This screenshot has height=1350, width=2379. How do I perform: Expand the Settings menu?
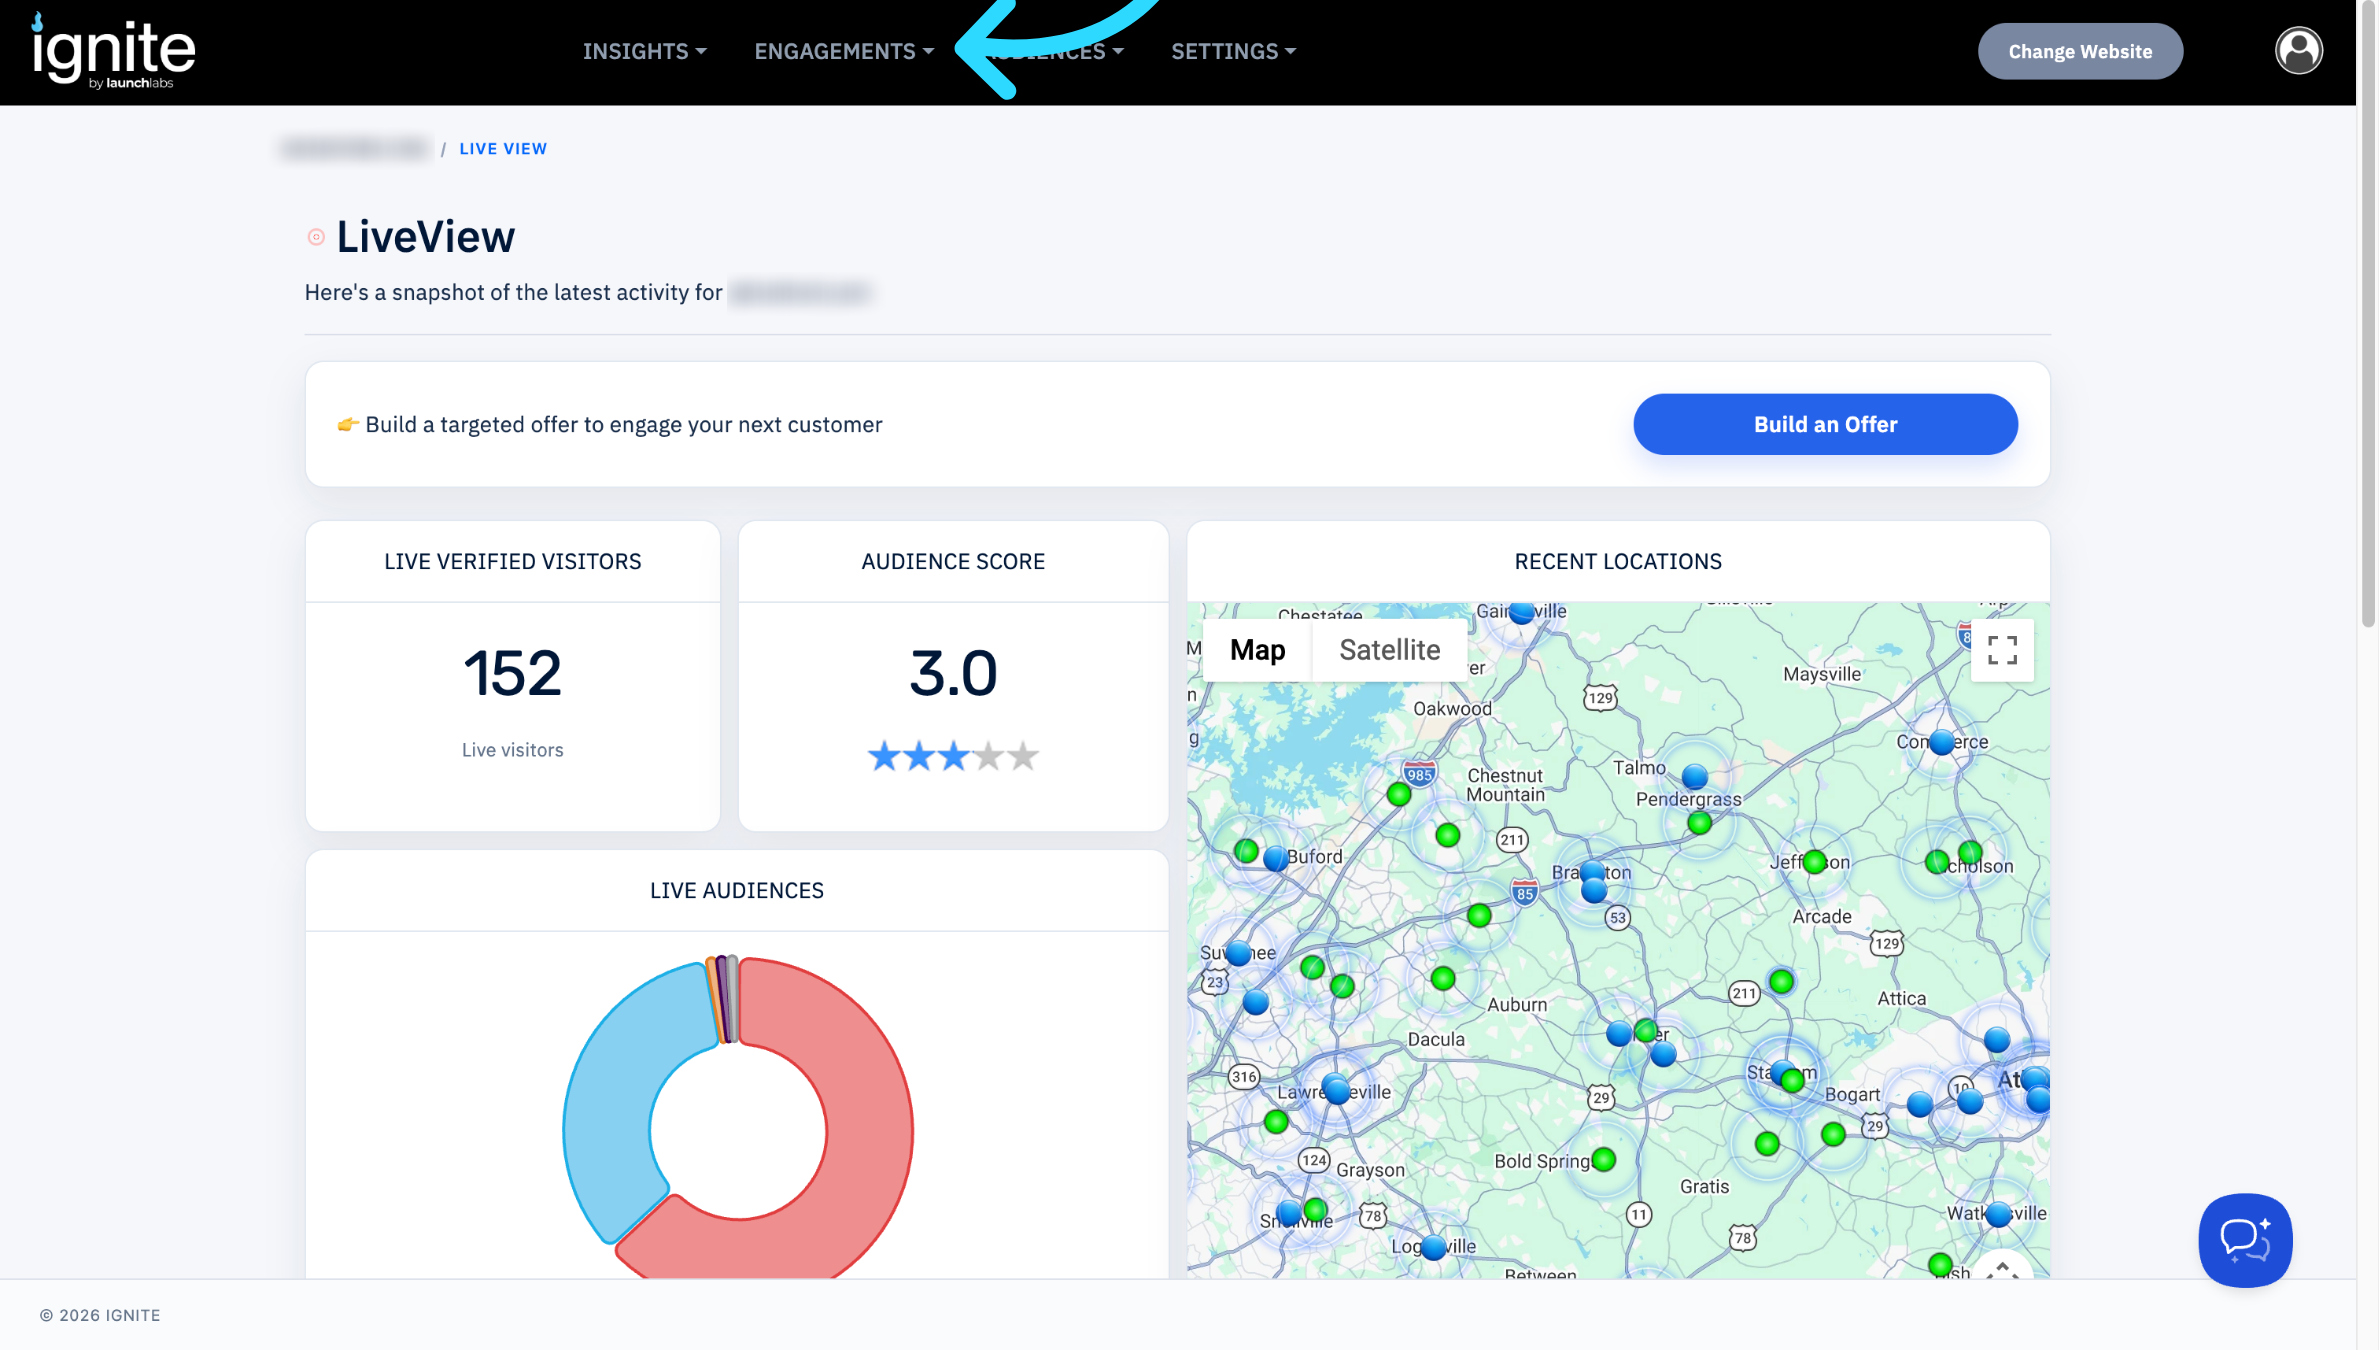coord(1233,51)
